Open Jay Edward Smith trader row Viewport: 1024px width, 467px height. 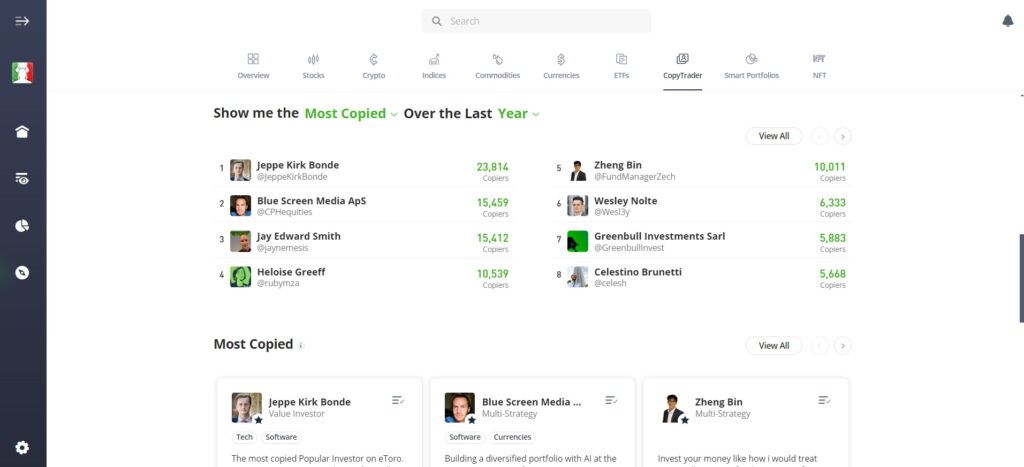click(364, 242)
